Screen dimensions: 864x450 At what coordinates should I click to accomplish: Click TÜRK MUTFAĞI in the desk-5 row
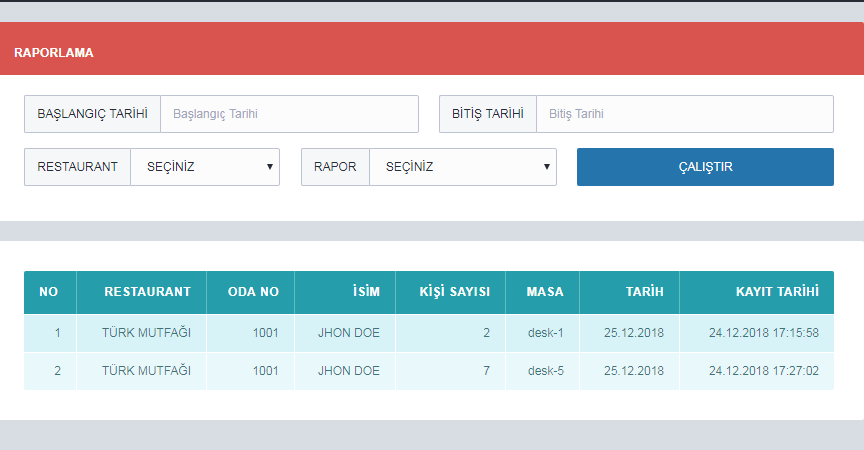click(147, 371)
